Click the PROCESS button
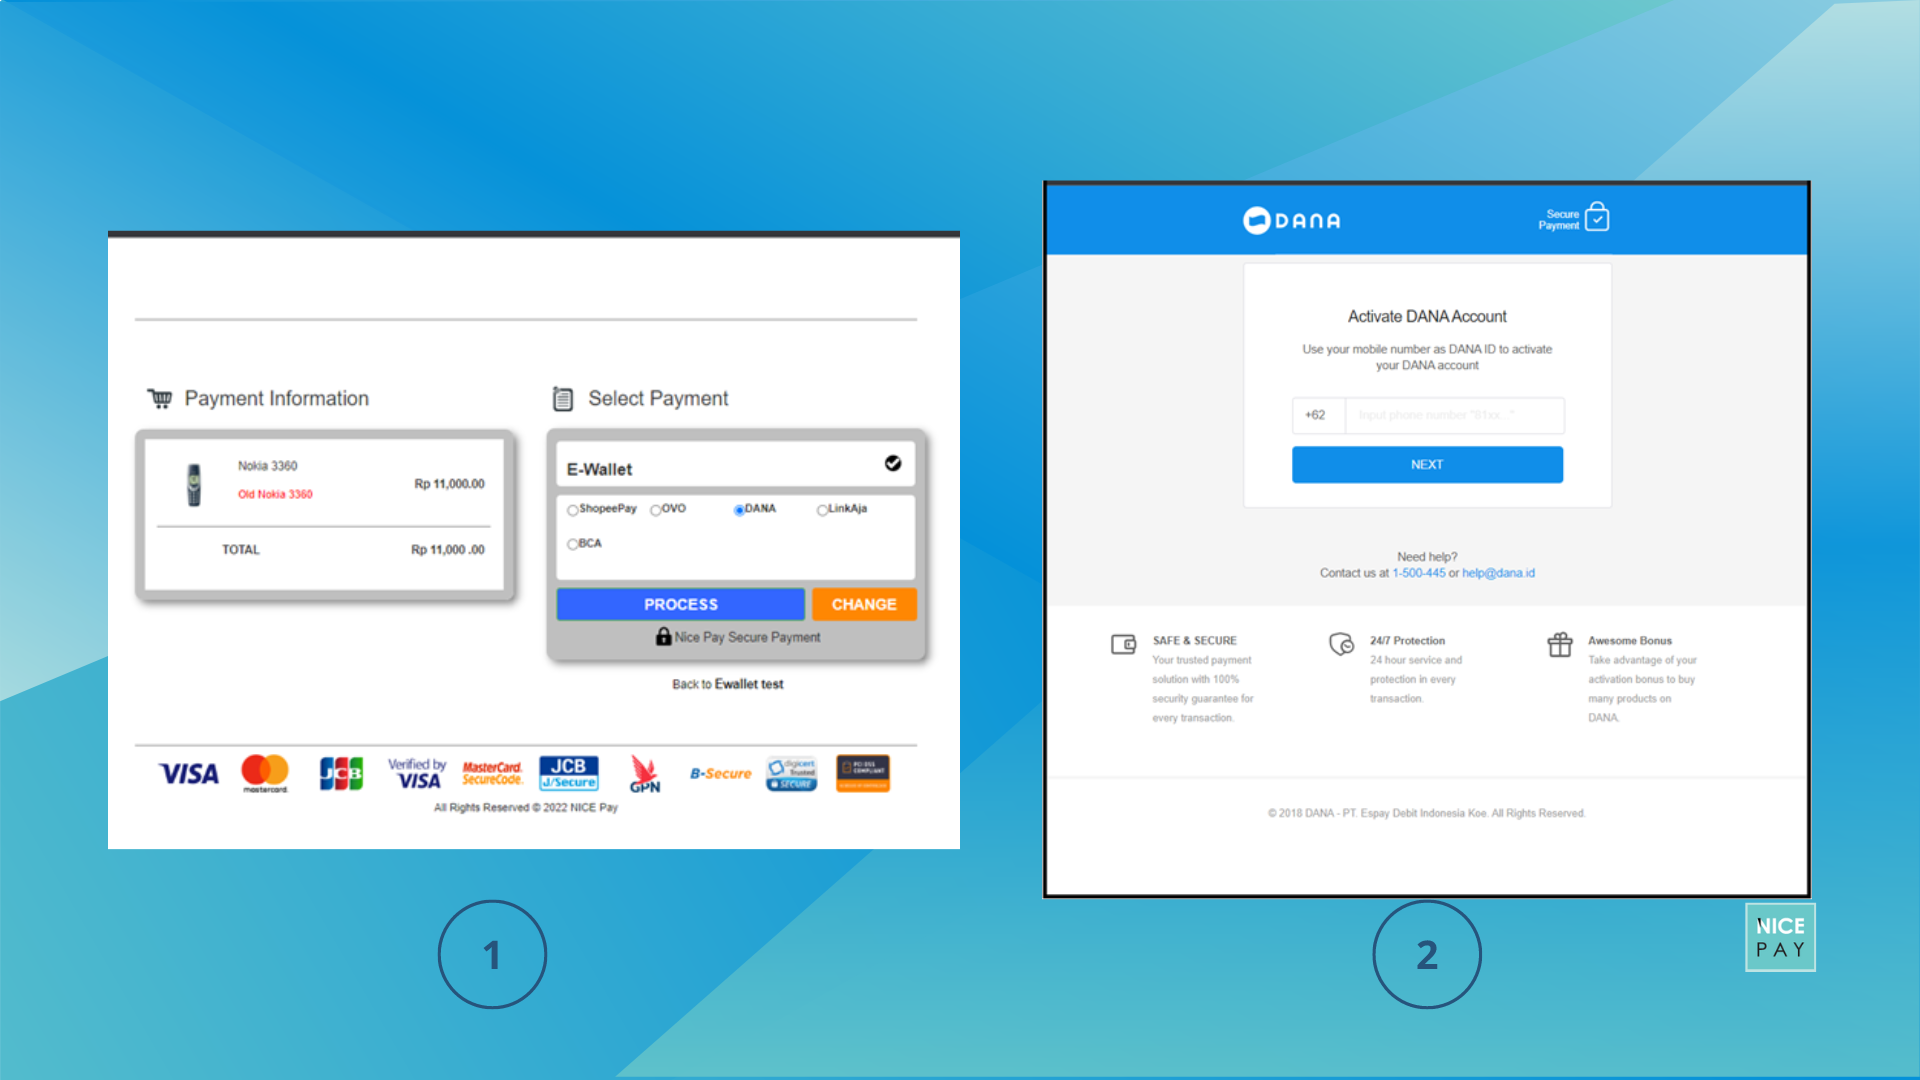This screenshot has width=1920, height=1080. tap(678, 604)
